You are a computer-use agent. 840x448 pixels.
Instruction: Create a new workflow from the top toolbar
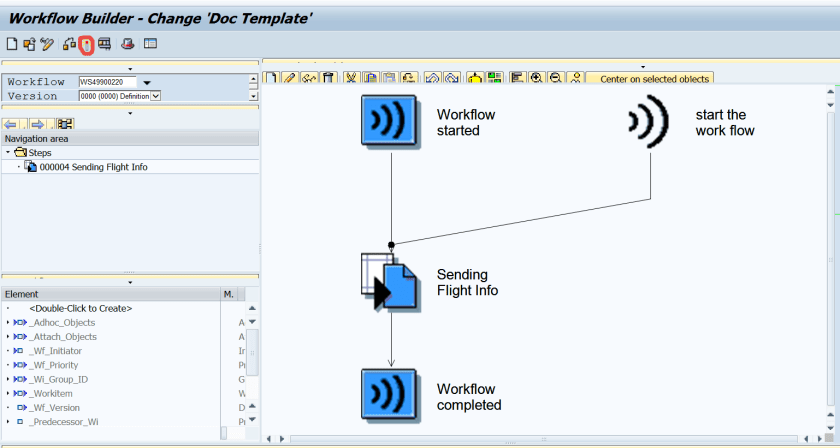pyautogui.click(x=11, y=44)
